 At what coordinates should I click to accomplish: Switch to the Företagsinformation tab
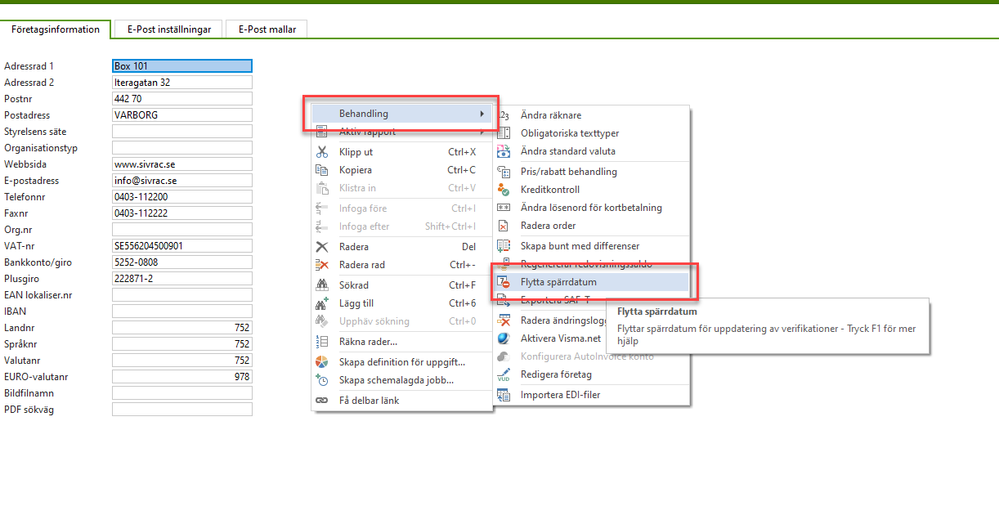pos(55,29)
